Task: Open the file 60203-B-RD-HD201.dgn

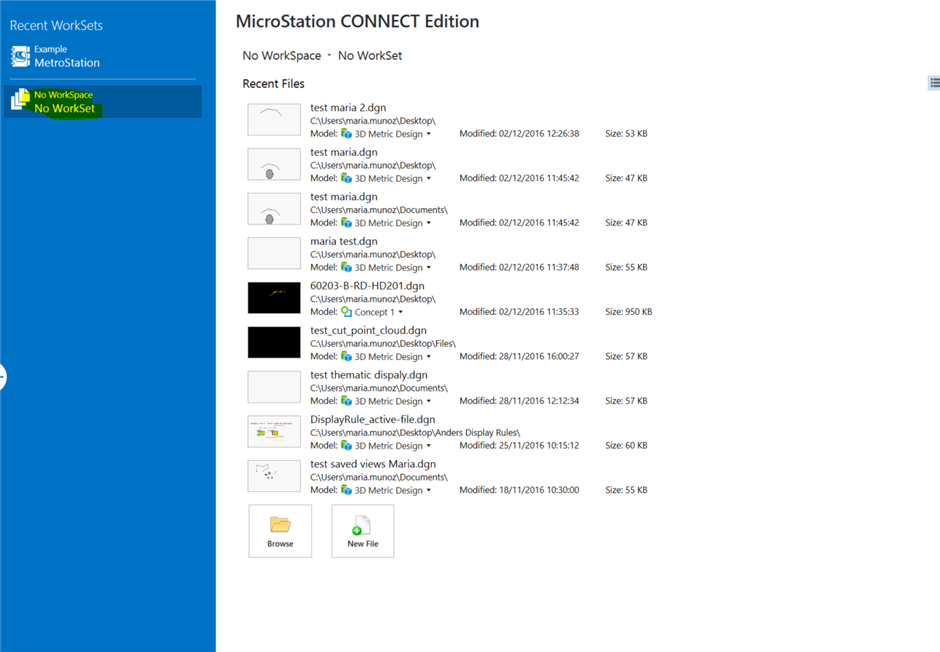Action: point(367,286)
